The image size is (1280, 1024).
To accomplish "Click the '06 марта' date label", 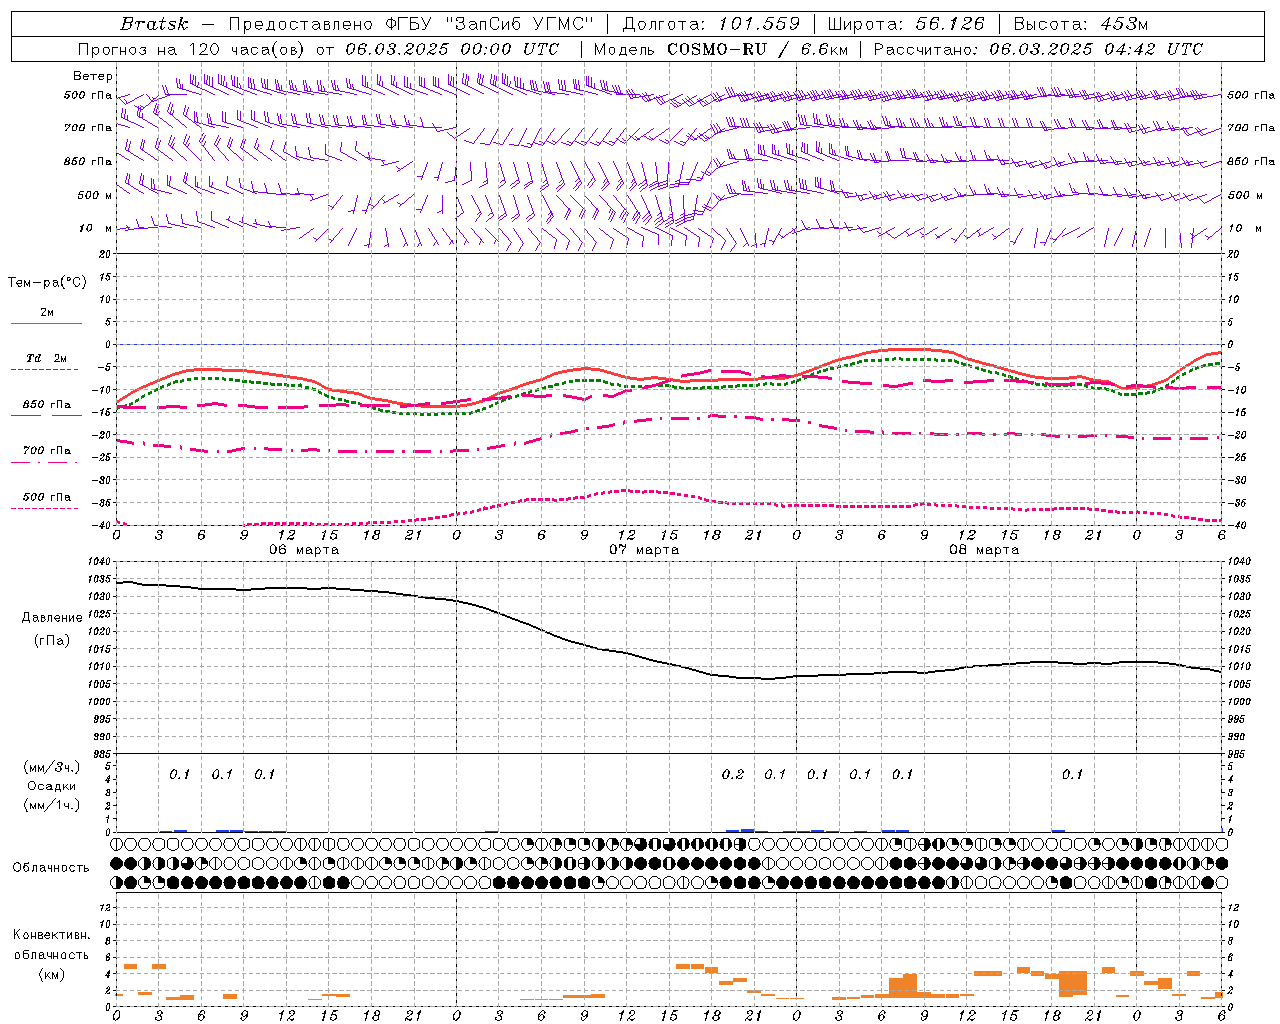I will pos(304,549).
